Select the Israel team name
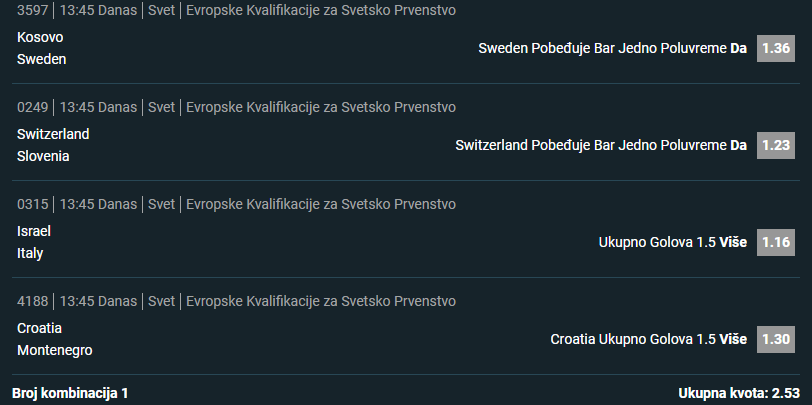 34,231
